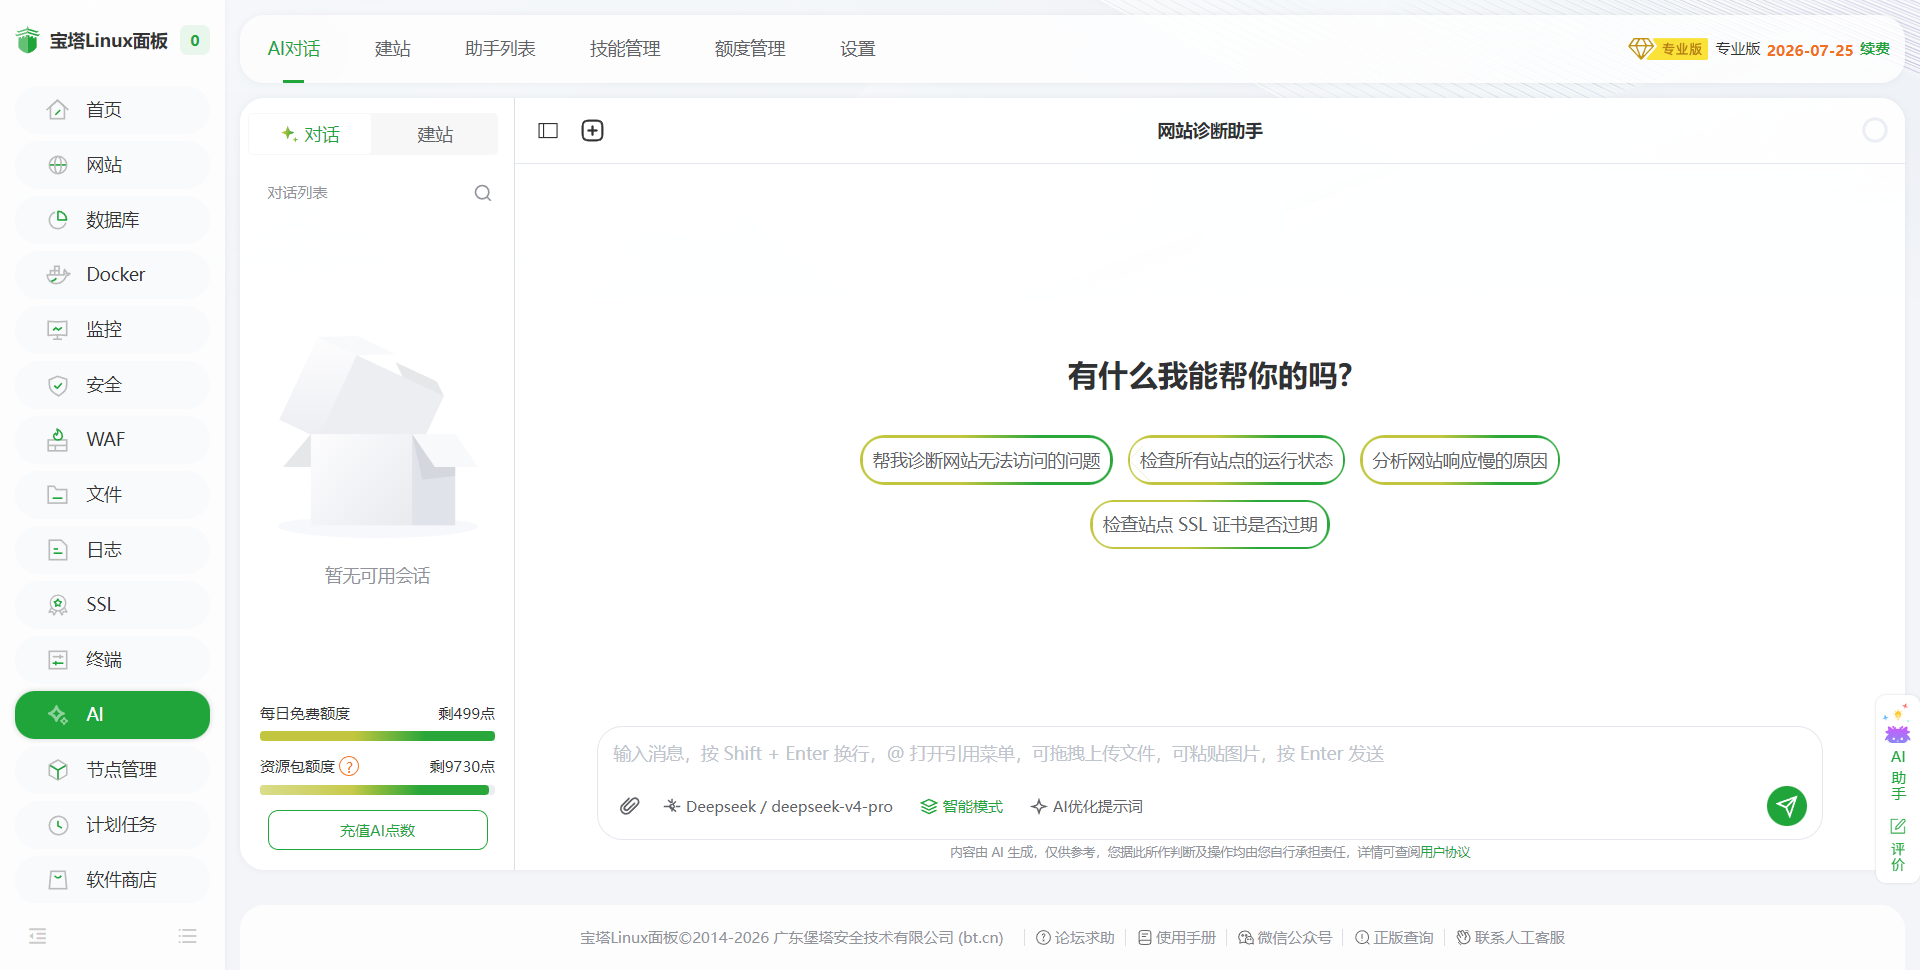Toggle the AI优化提示词 option
Screen dimensions: 1920x970
1087,806
